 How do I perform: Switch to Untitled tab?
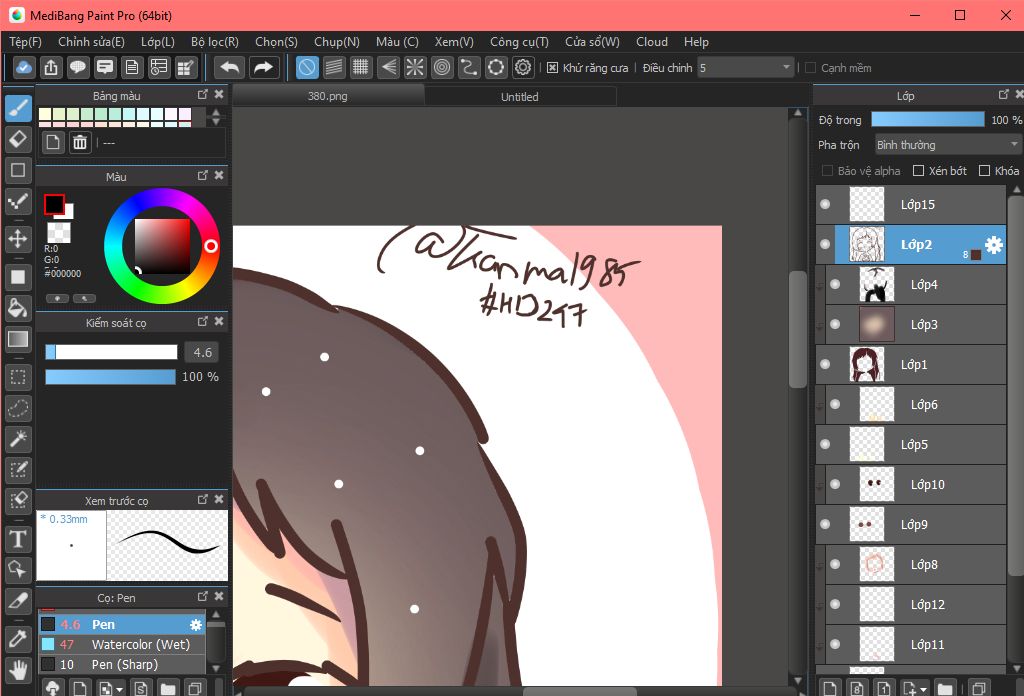tap(520, 97)
